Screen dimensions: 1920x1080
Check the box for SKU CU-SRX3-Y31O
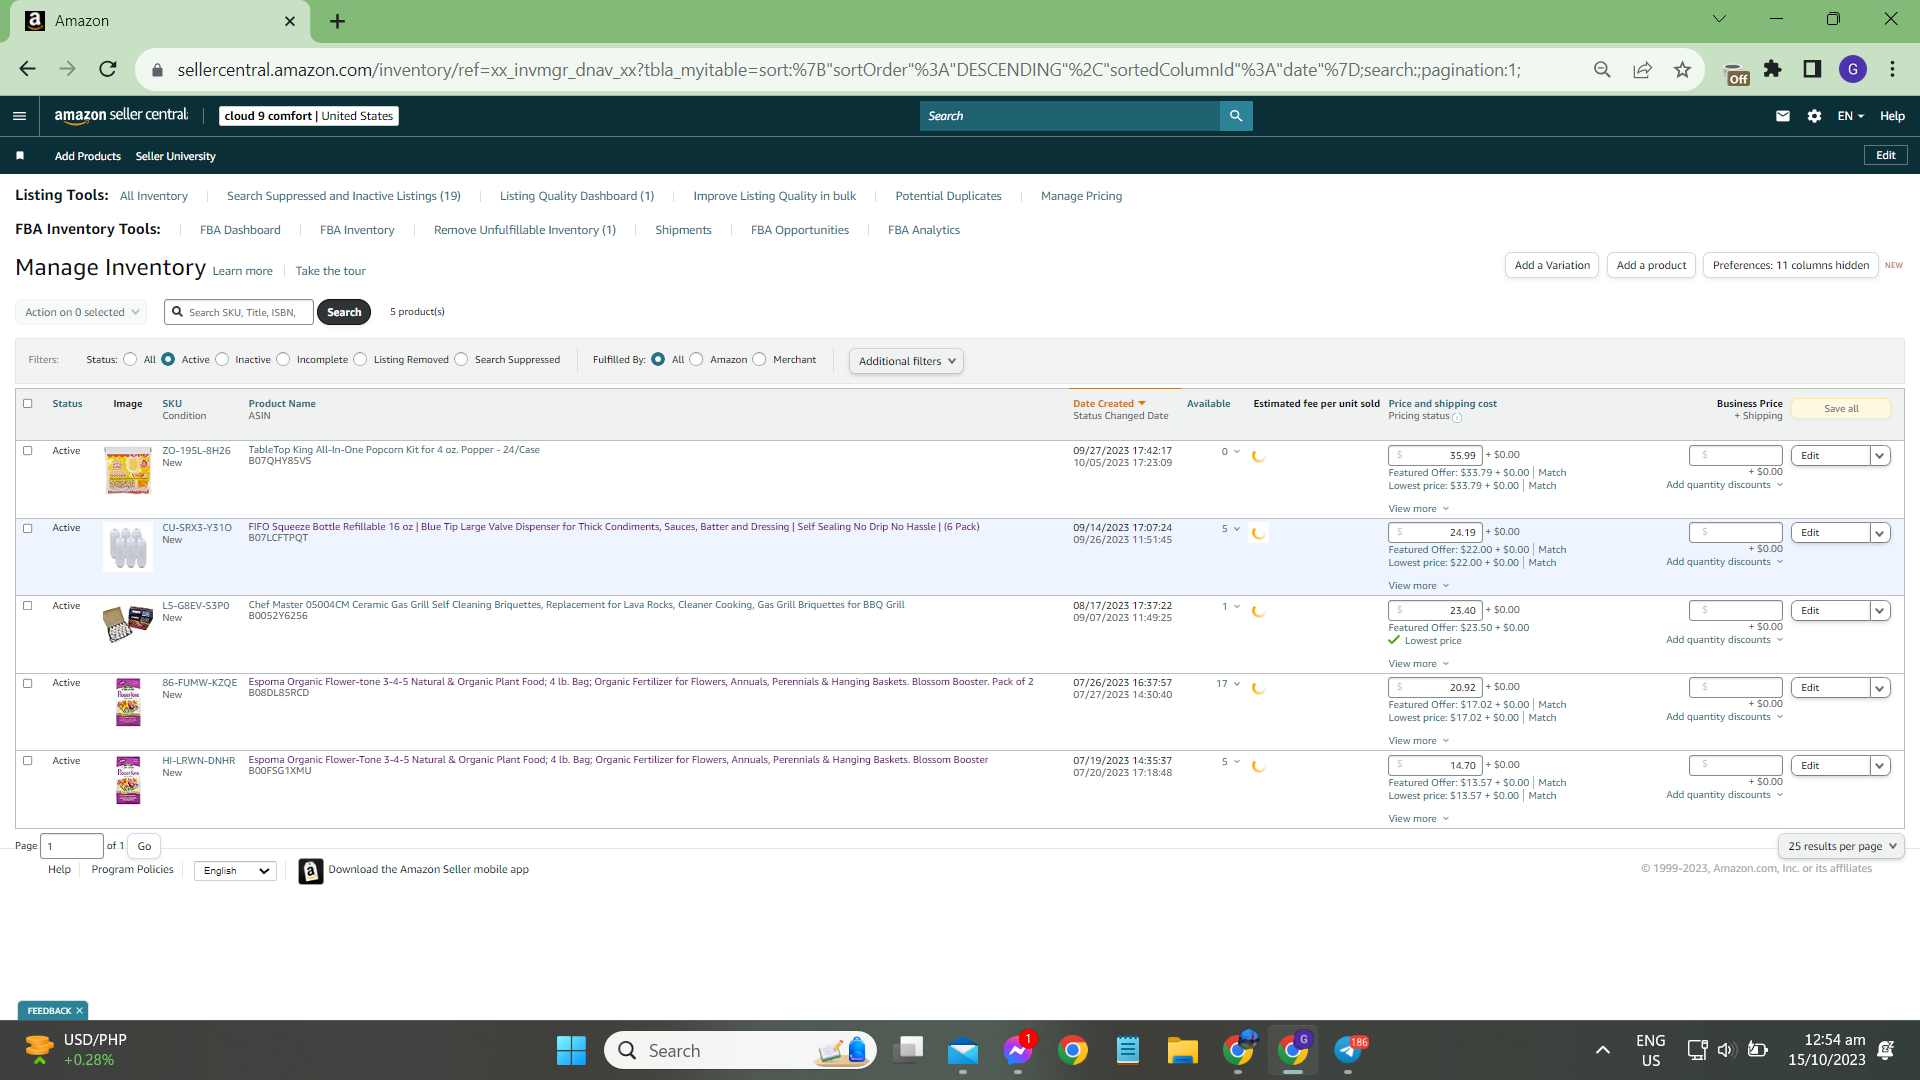point(28,529)
